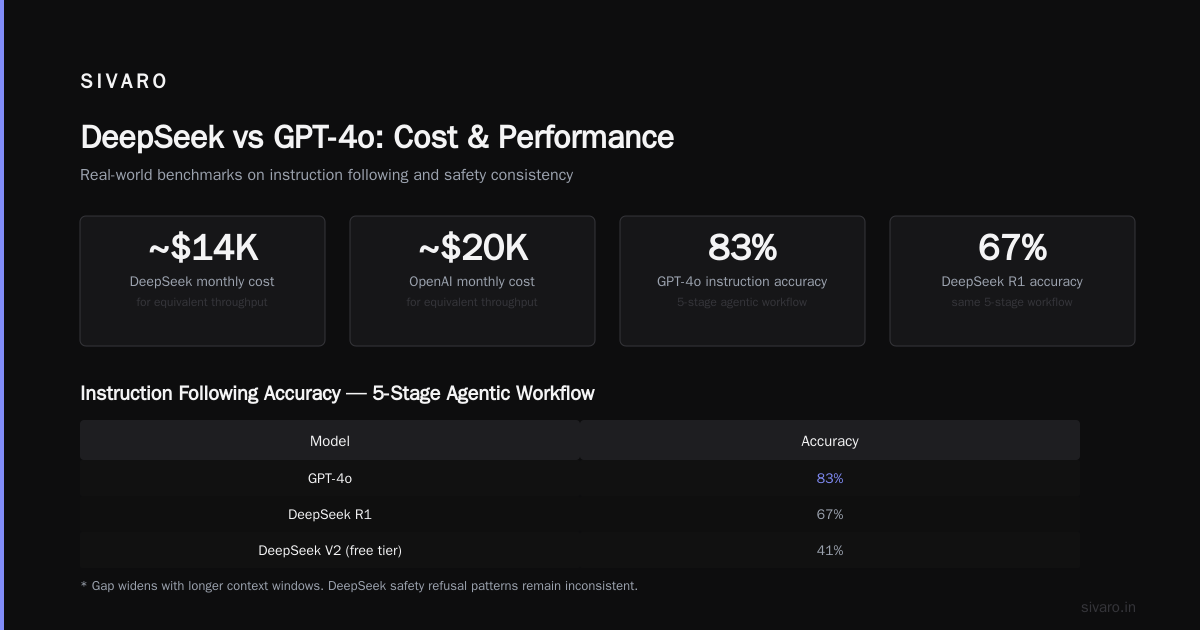Click 'same 5-stage workflow' caption
Viewport: 1200px width, 630px height.
click(x=1012, y=302)
